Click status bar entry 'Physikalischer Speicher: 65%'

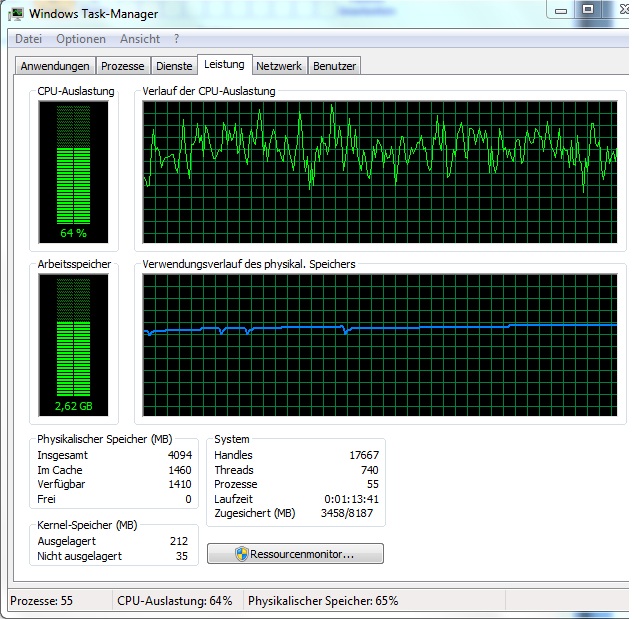point(323,601)
